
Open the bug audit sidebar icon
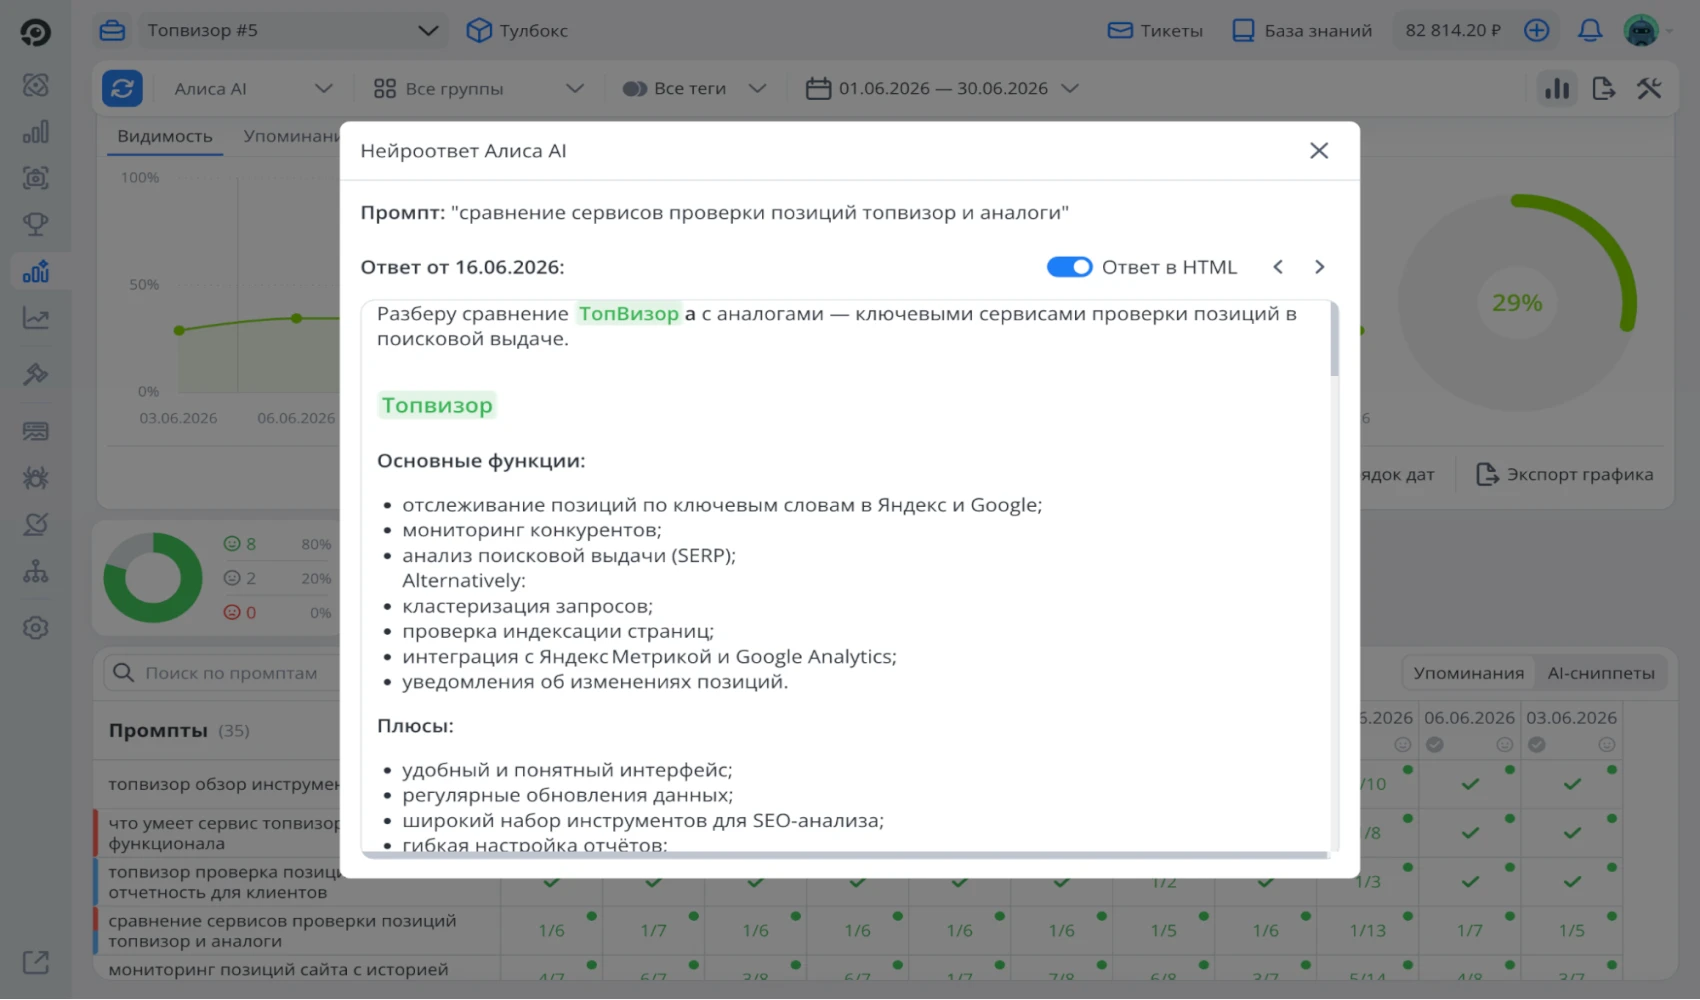(36, 478)
